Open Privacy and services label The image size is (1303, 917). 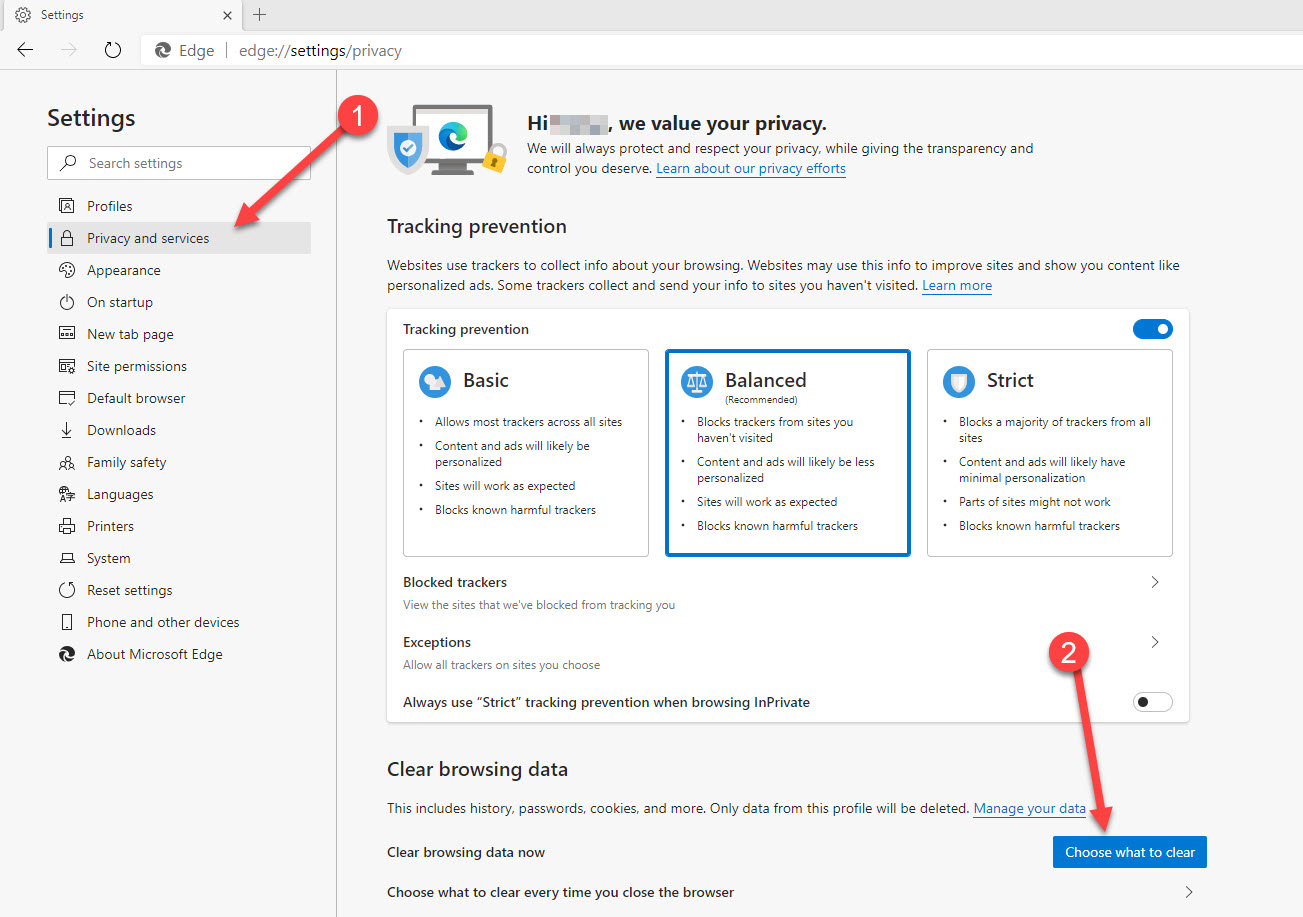(x=148, y=238)
